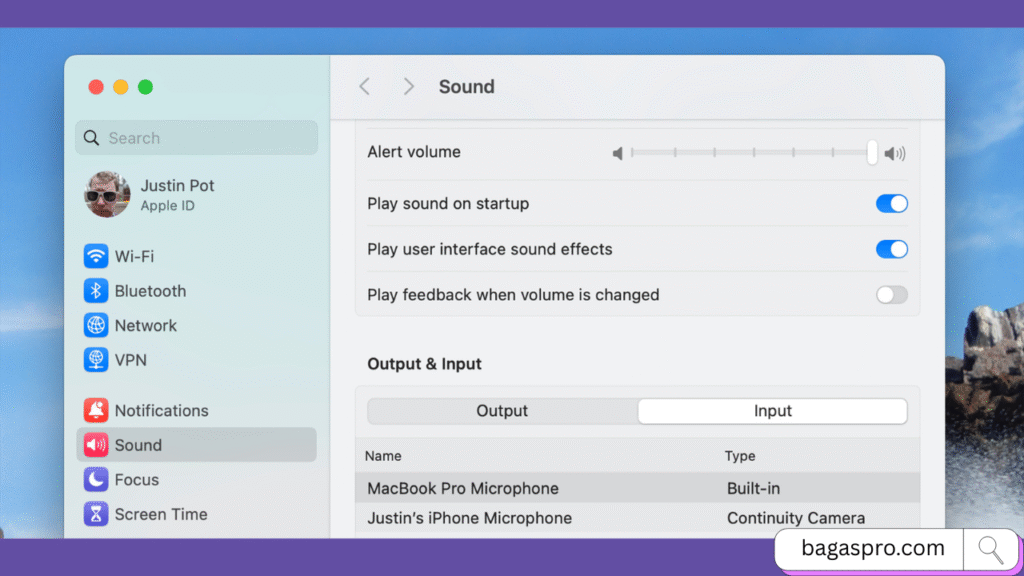The height and width of the screenshot is (576, 1024).
Task: Turn off Play user interface sound effects
Action: [x=891, y=249]
